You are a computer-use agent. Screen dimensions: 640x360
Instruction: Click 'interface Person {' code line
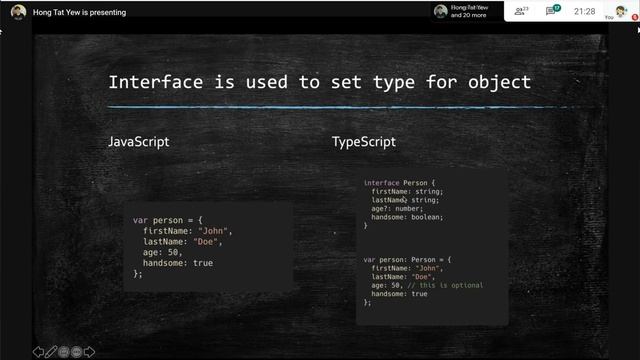click(x=400, y=183)
